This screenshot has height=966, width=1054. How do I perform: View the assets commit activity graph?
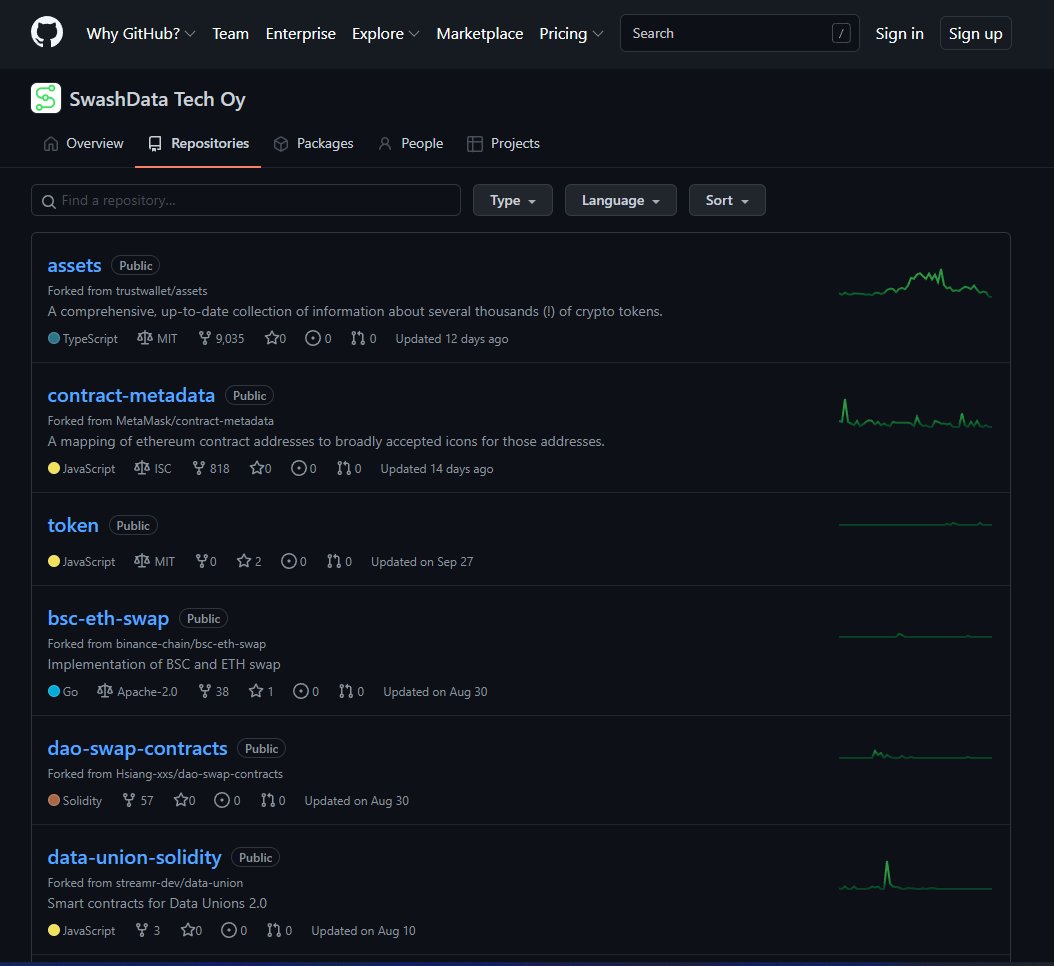[915, 282]
